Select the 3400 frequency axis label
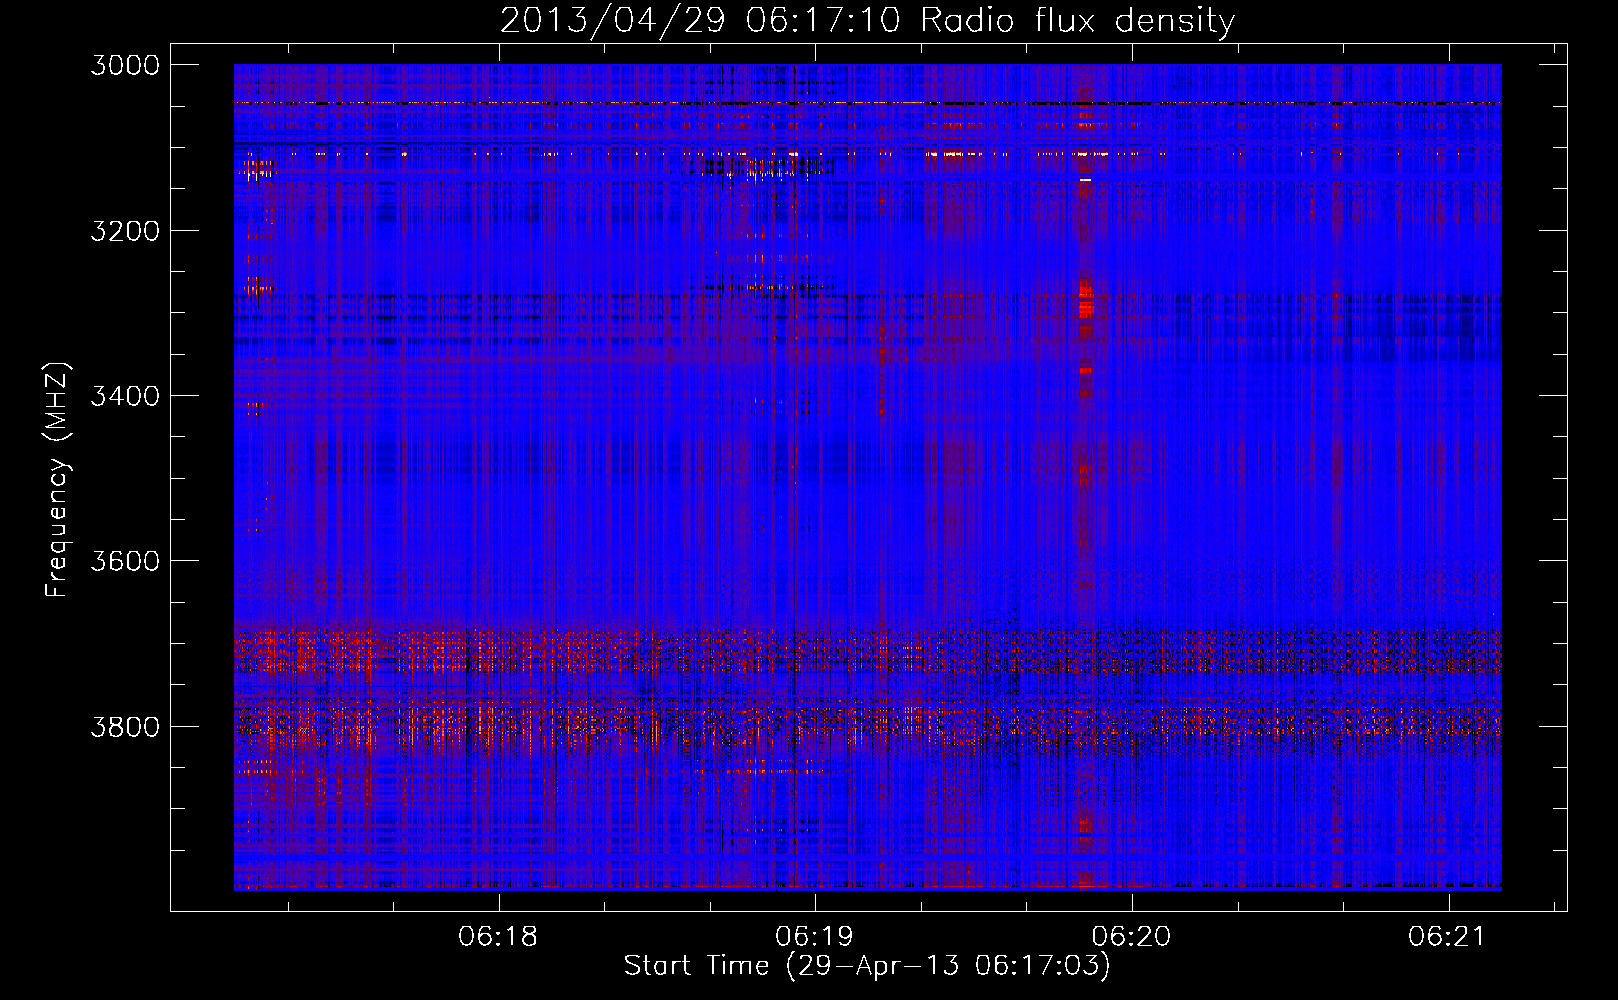The width and height of the screenshot is (1618, 1000). click(125, 396)
